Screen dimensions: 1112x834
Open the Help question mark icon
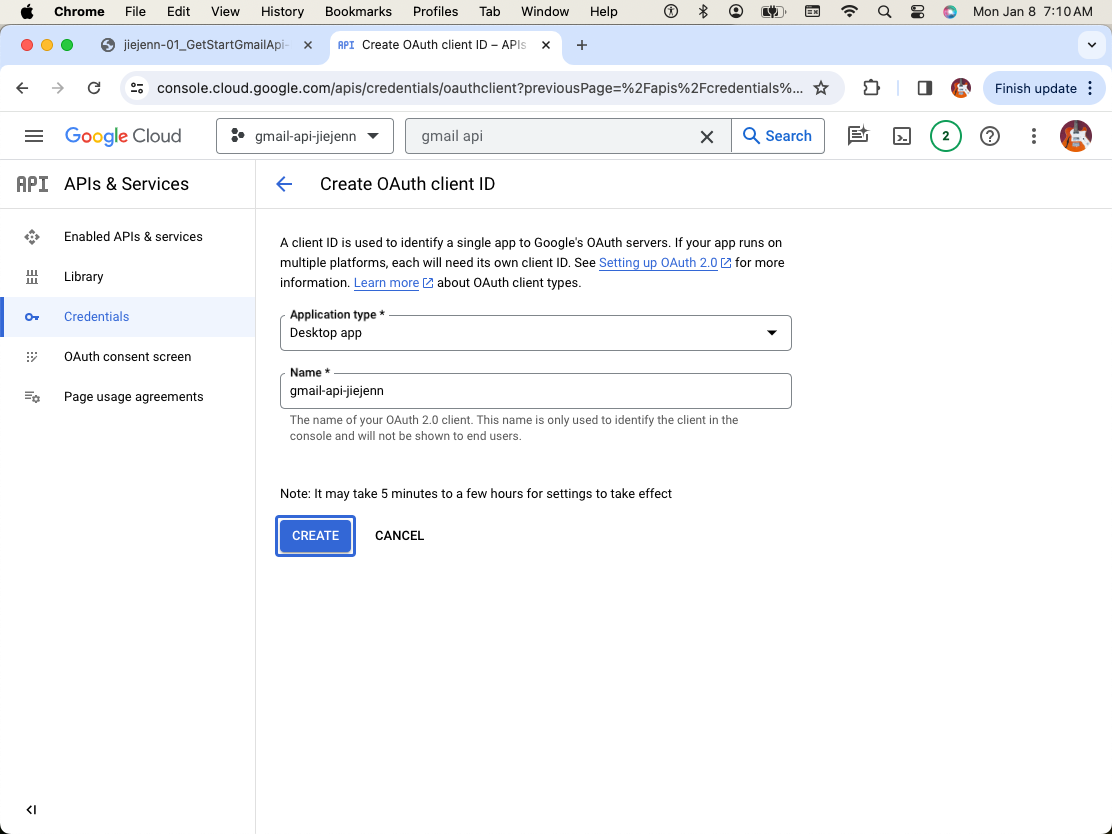click(989, 135)
